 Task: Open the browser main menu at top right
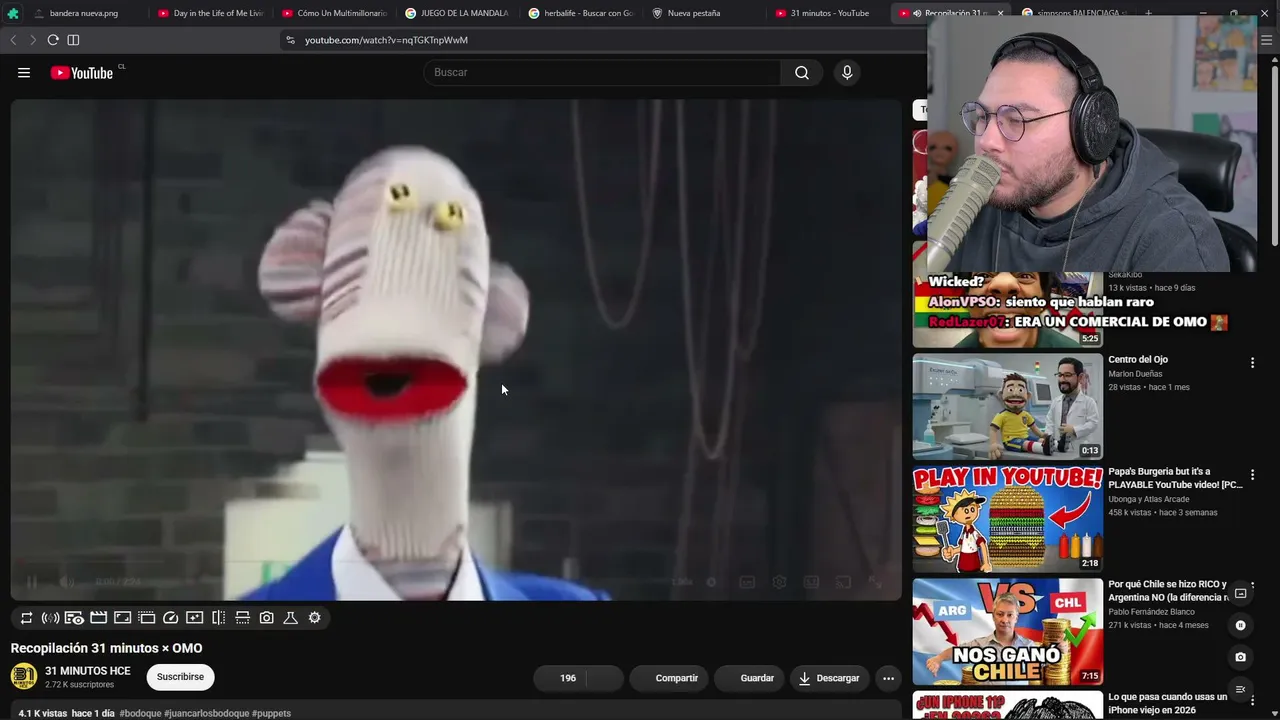(x=1267, y=40)
